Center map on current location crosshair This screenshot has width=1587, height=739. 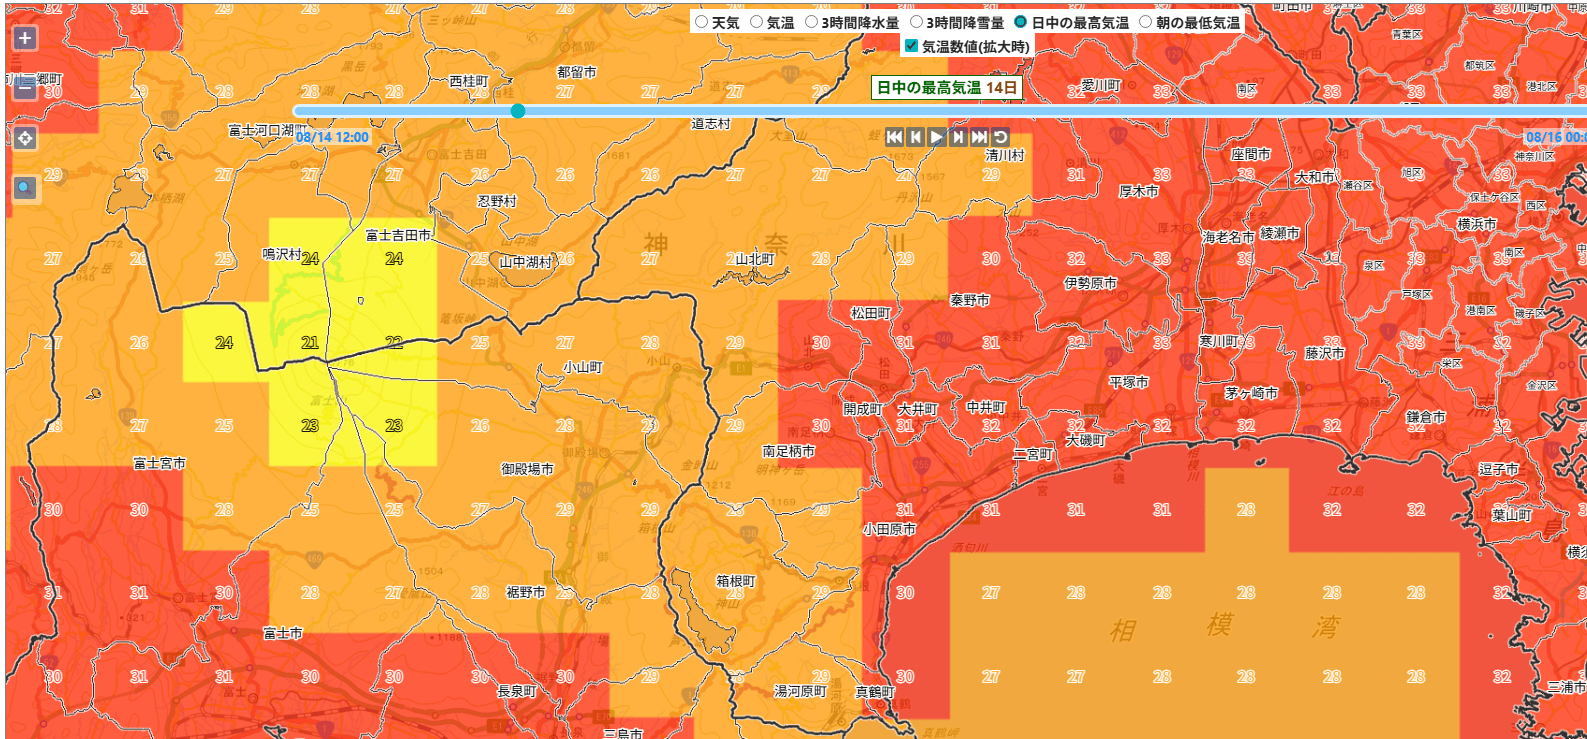click(x=25, y=138)
